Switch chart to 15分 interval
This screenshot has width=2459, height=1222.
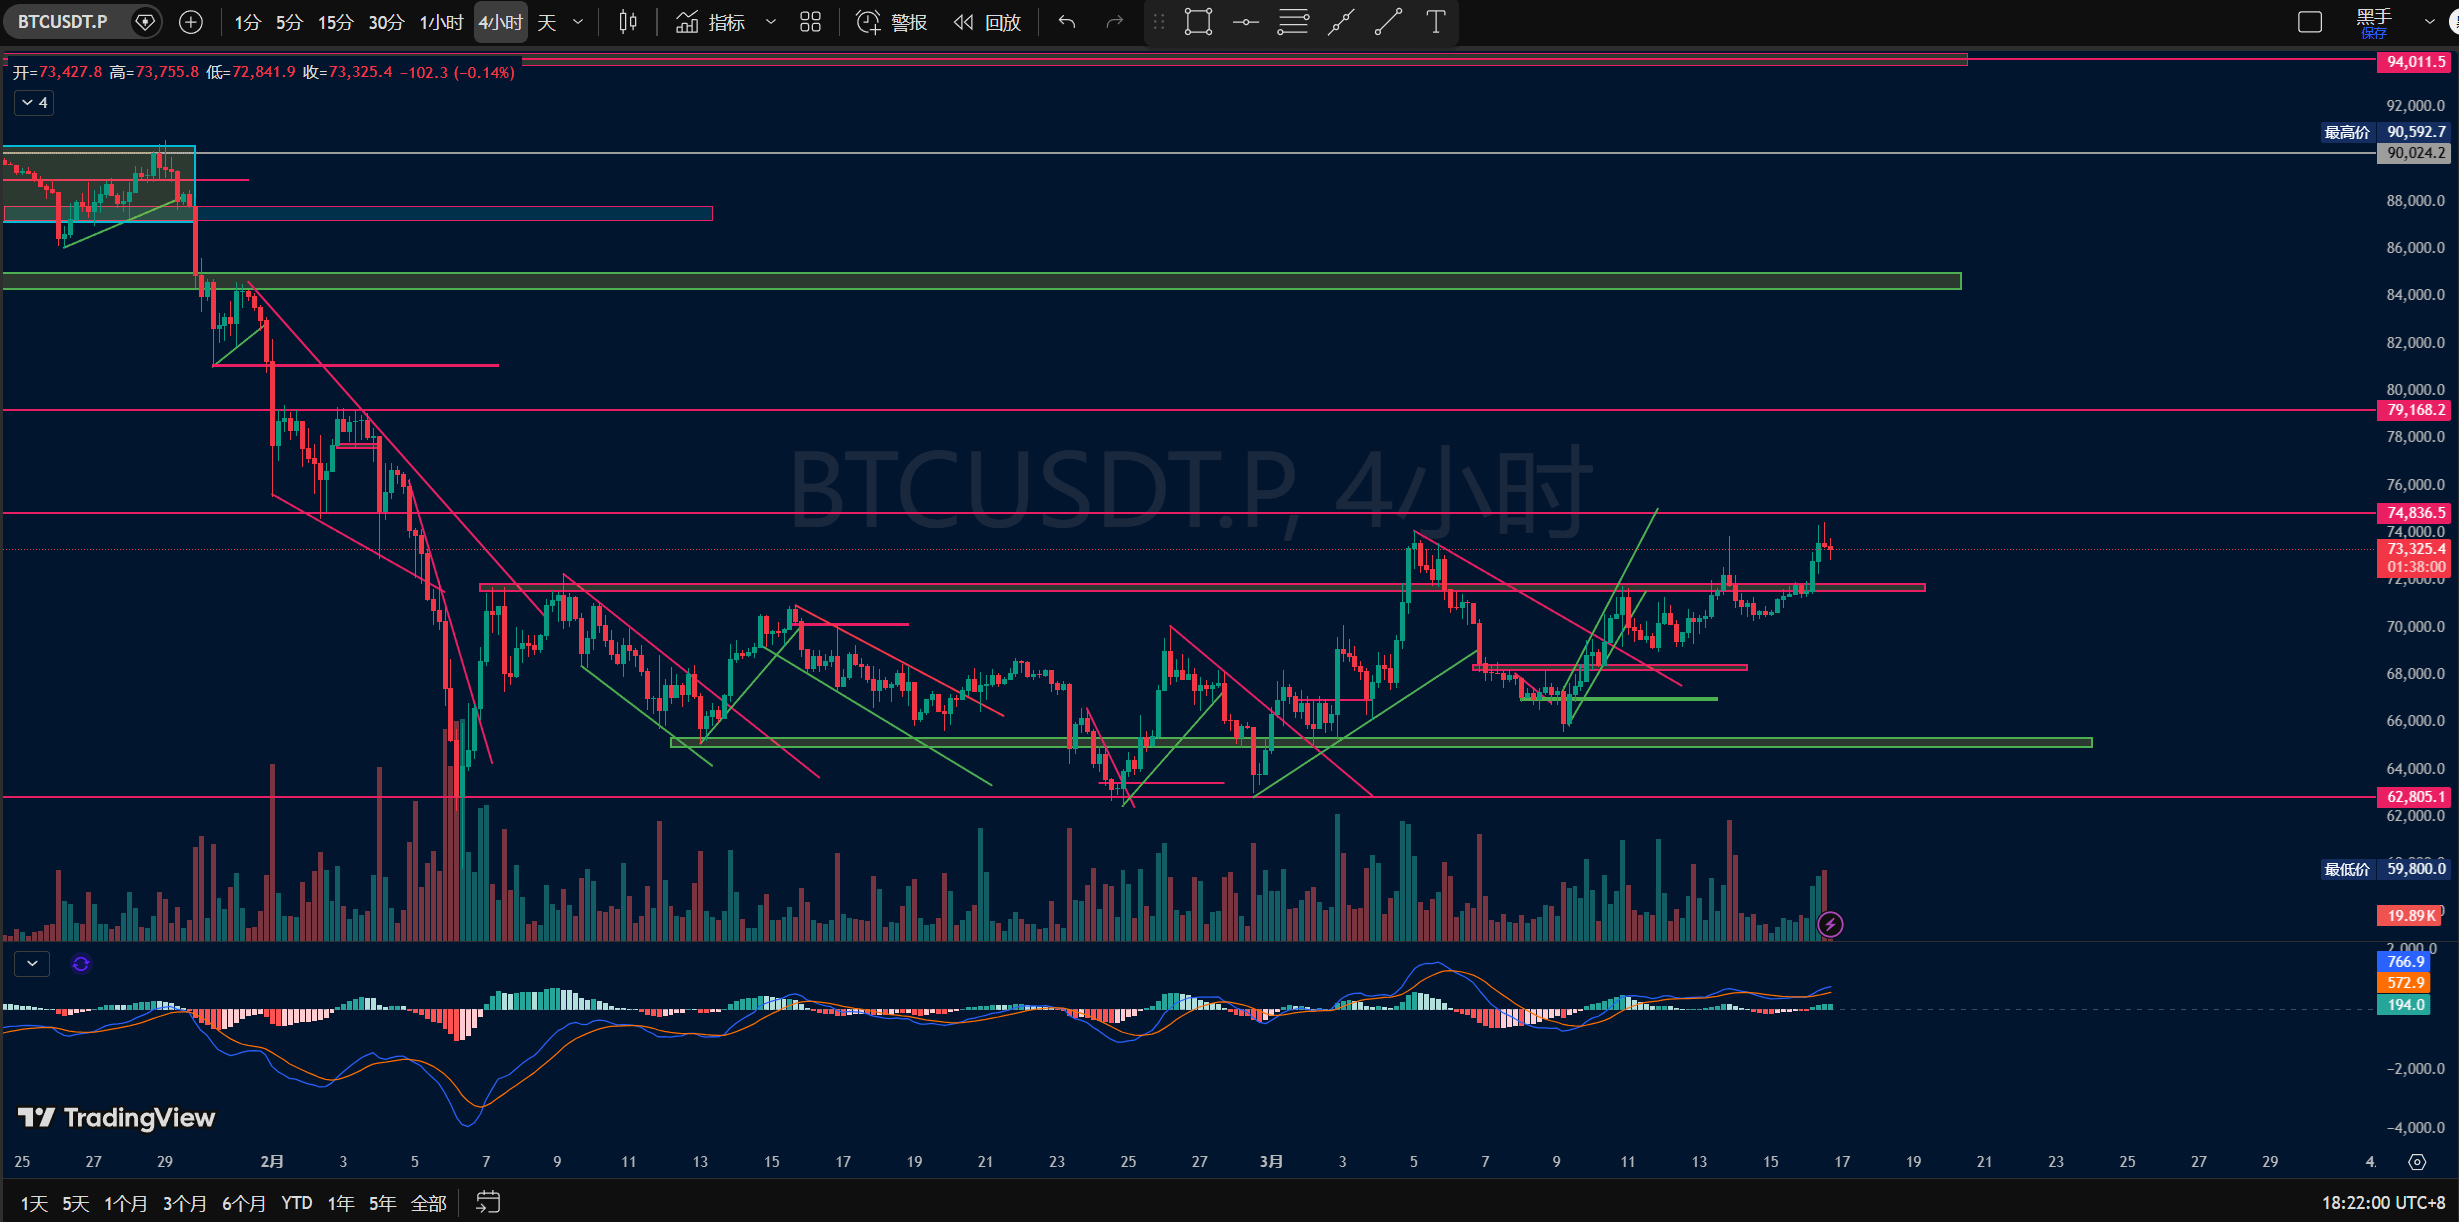point(335,22)
